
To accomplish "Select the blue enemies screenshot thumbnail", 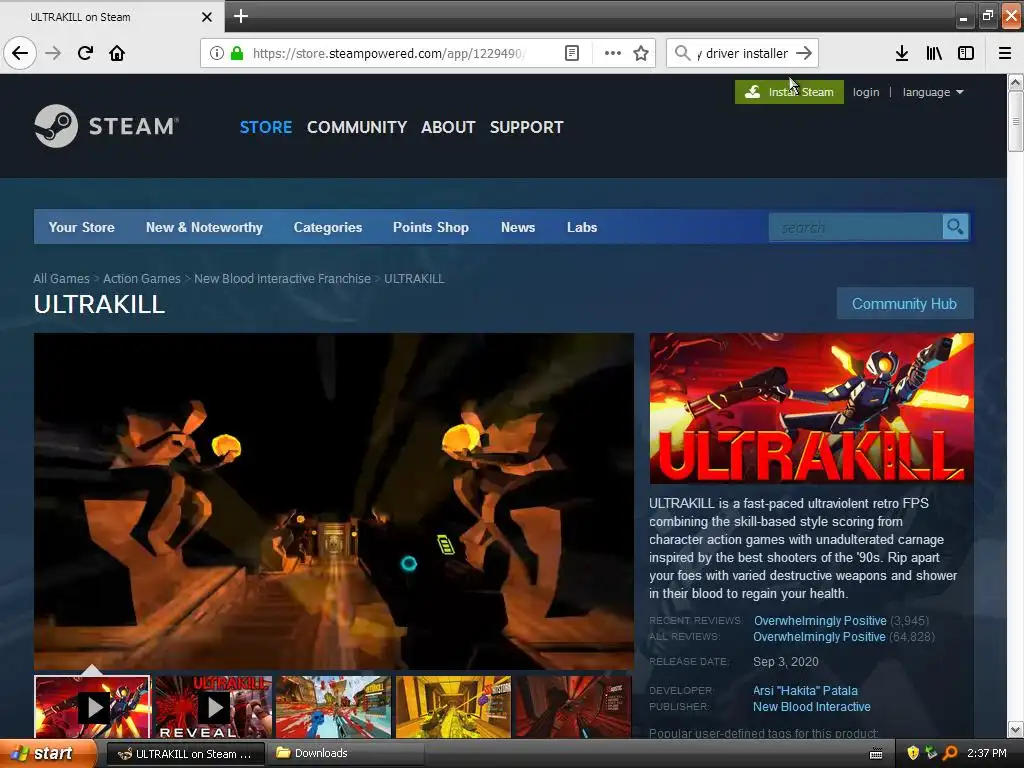I will click(x=333, y=707).
